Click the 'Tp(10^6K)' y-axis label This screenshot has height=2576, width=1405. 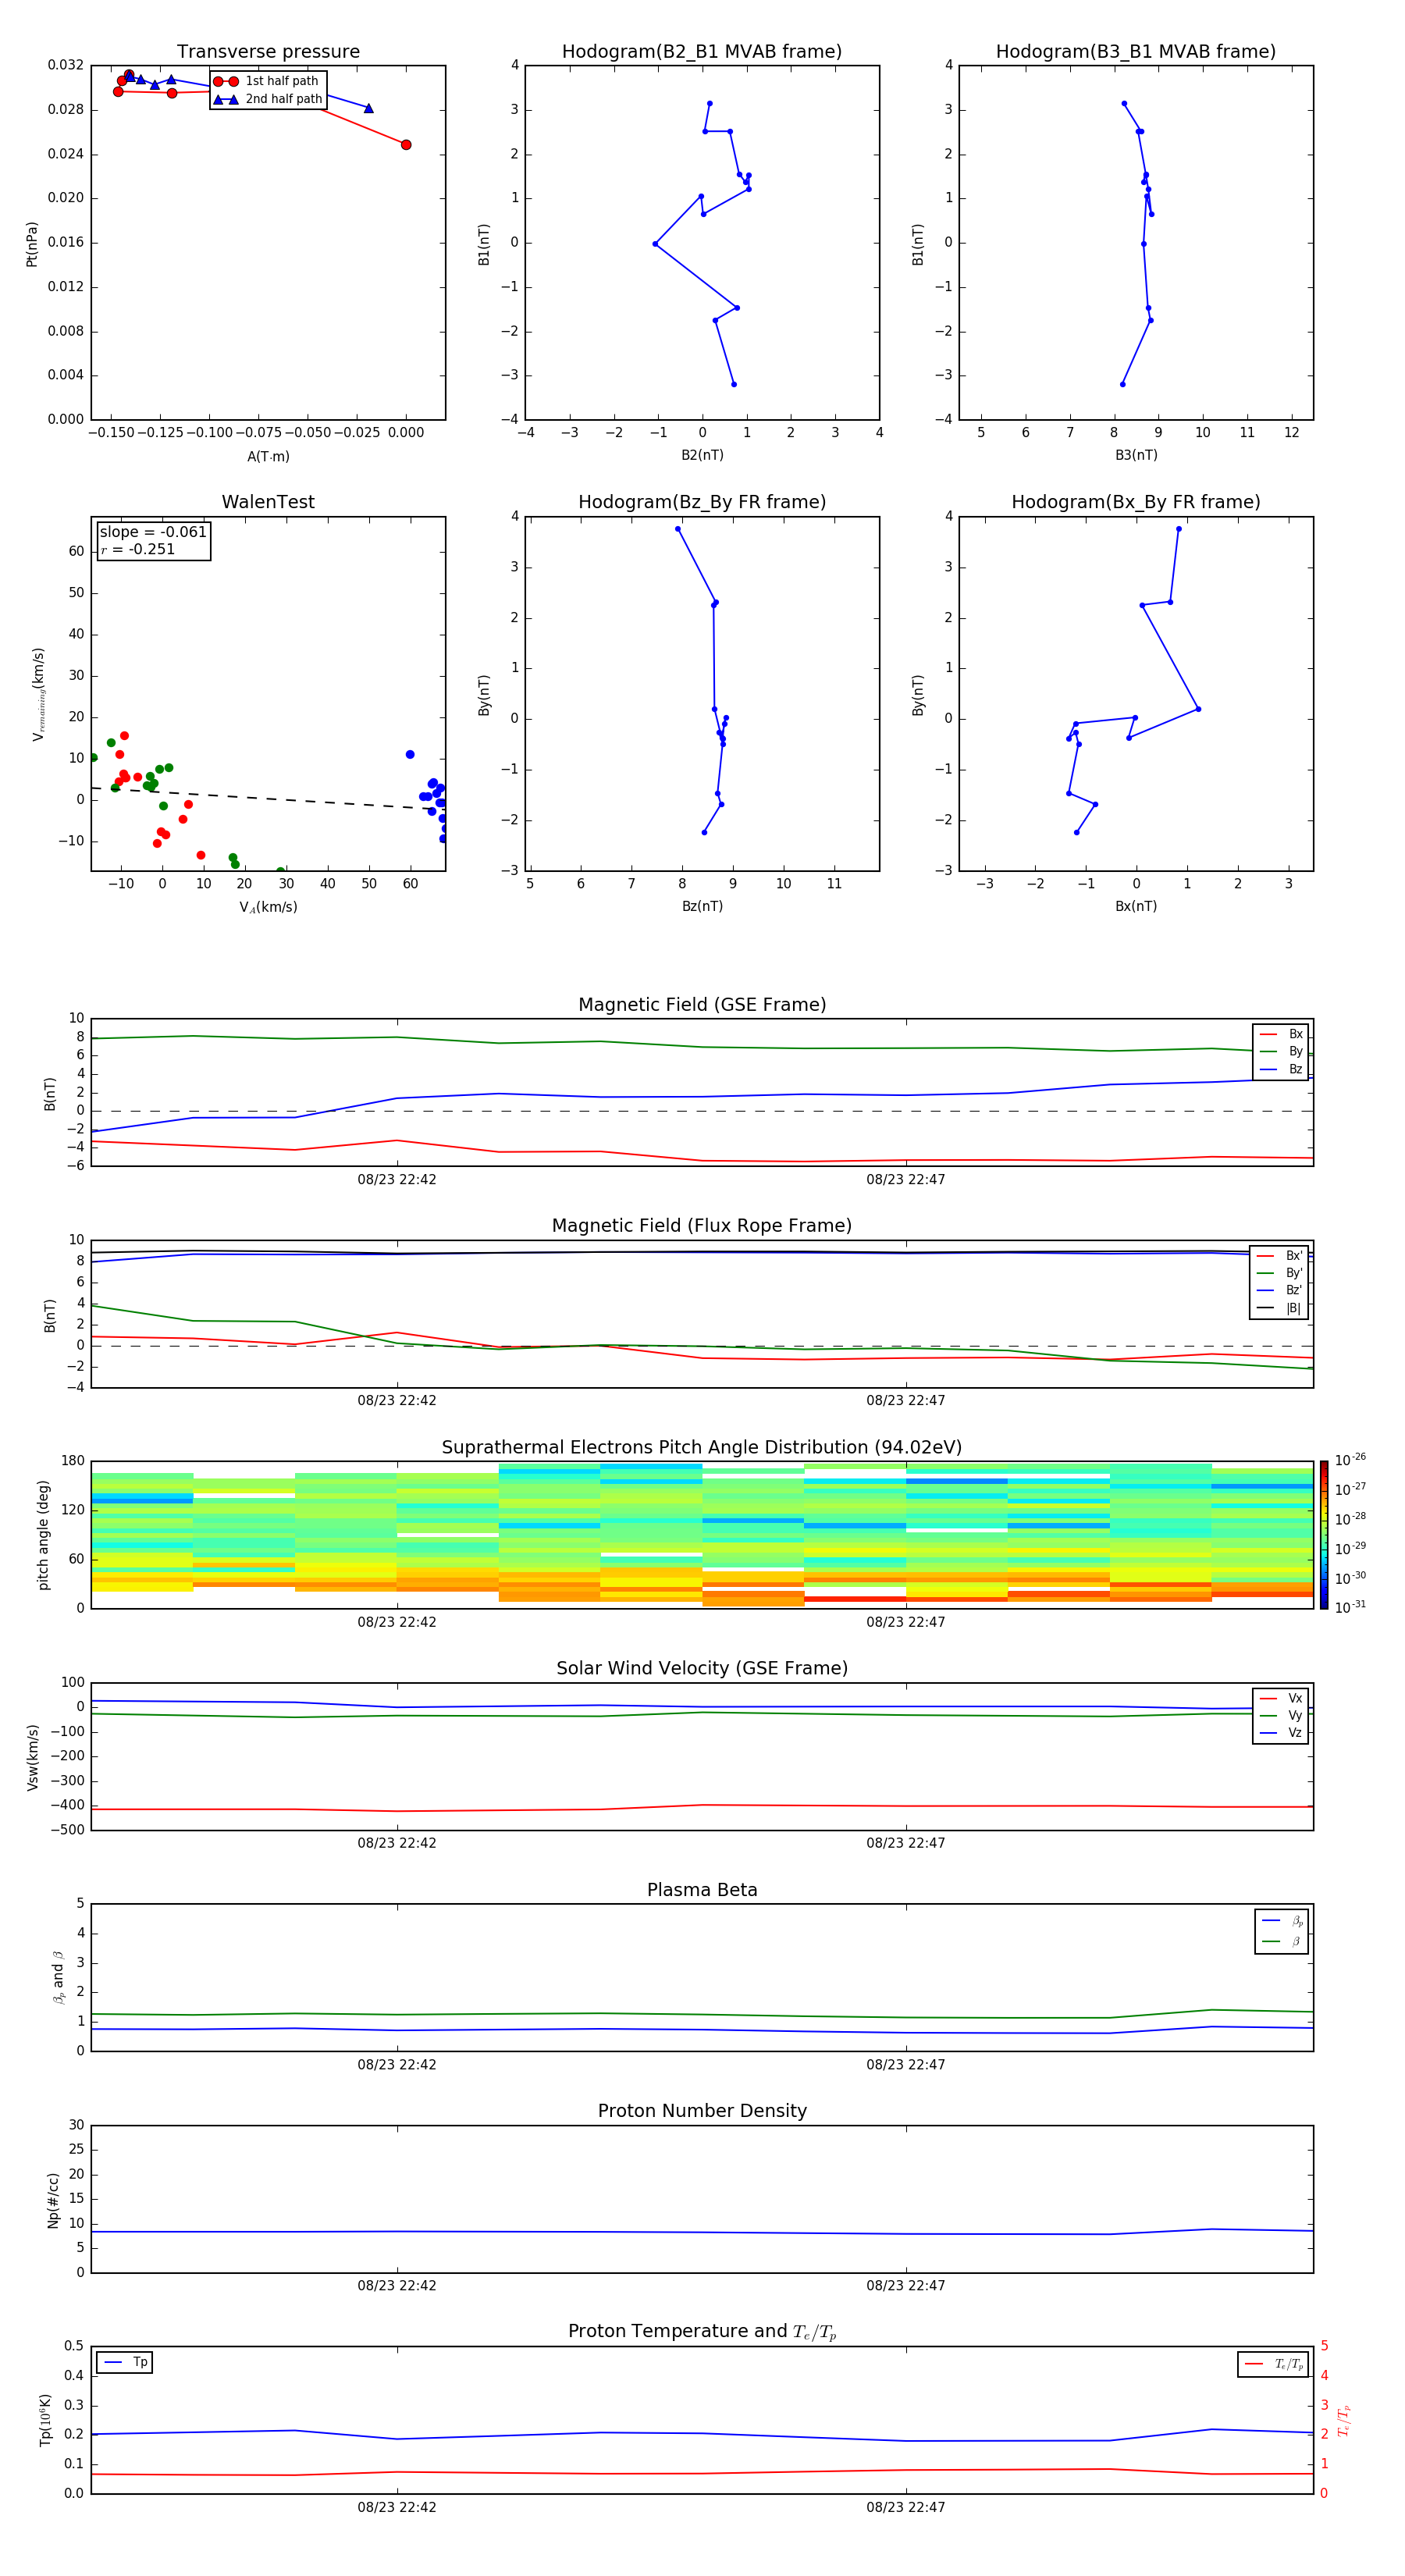click(45, 2420)
